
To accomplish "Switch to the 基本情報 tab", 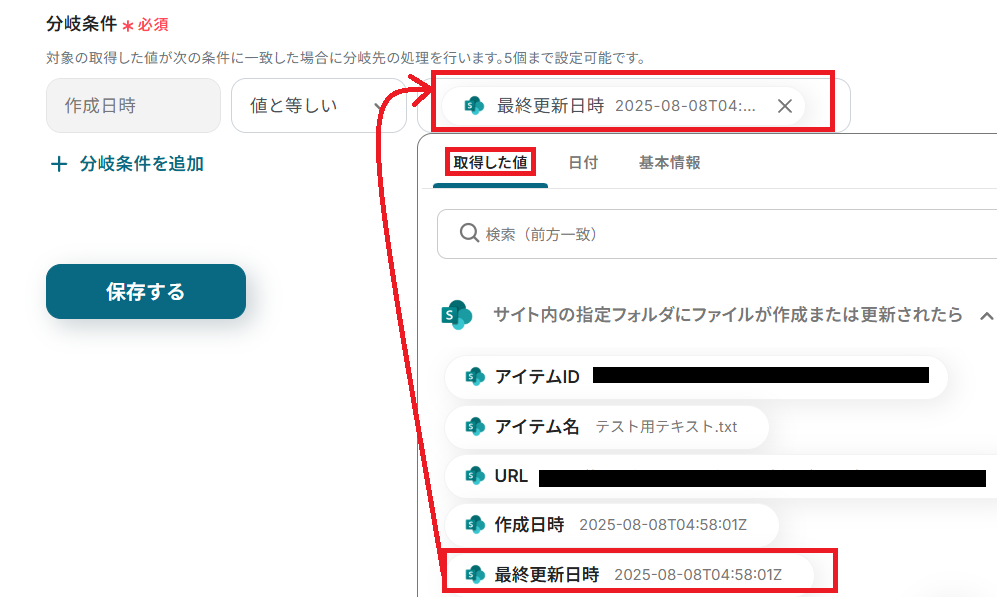I will coord(670,163).
